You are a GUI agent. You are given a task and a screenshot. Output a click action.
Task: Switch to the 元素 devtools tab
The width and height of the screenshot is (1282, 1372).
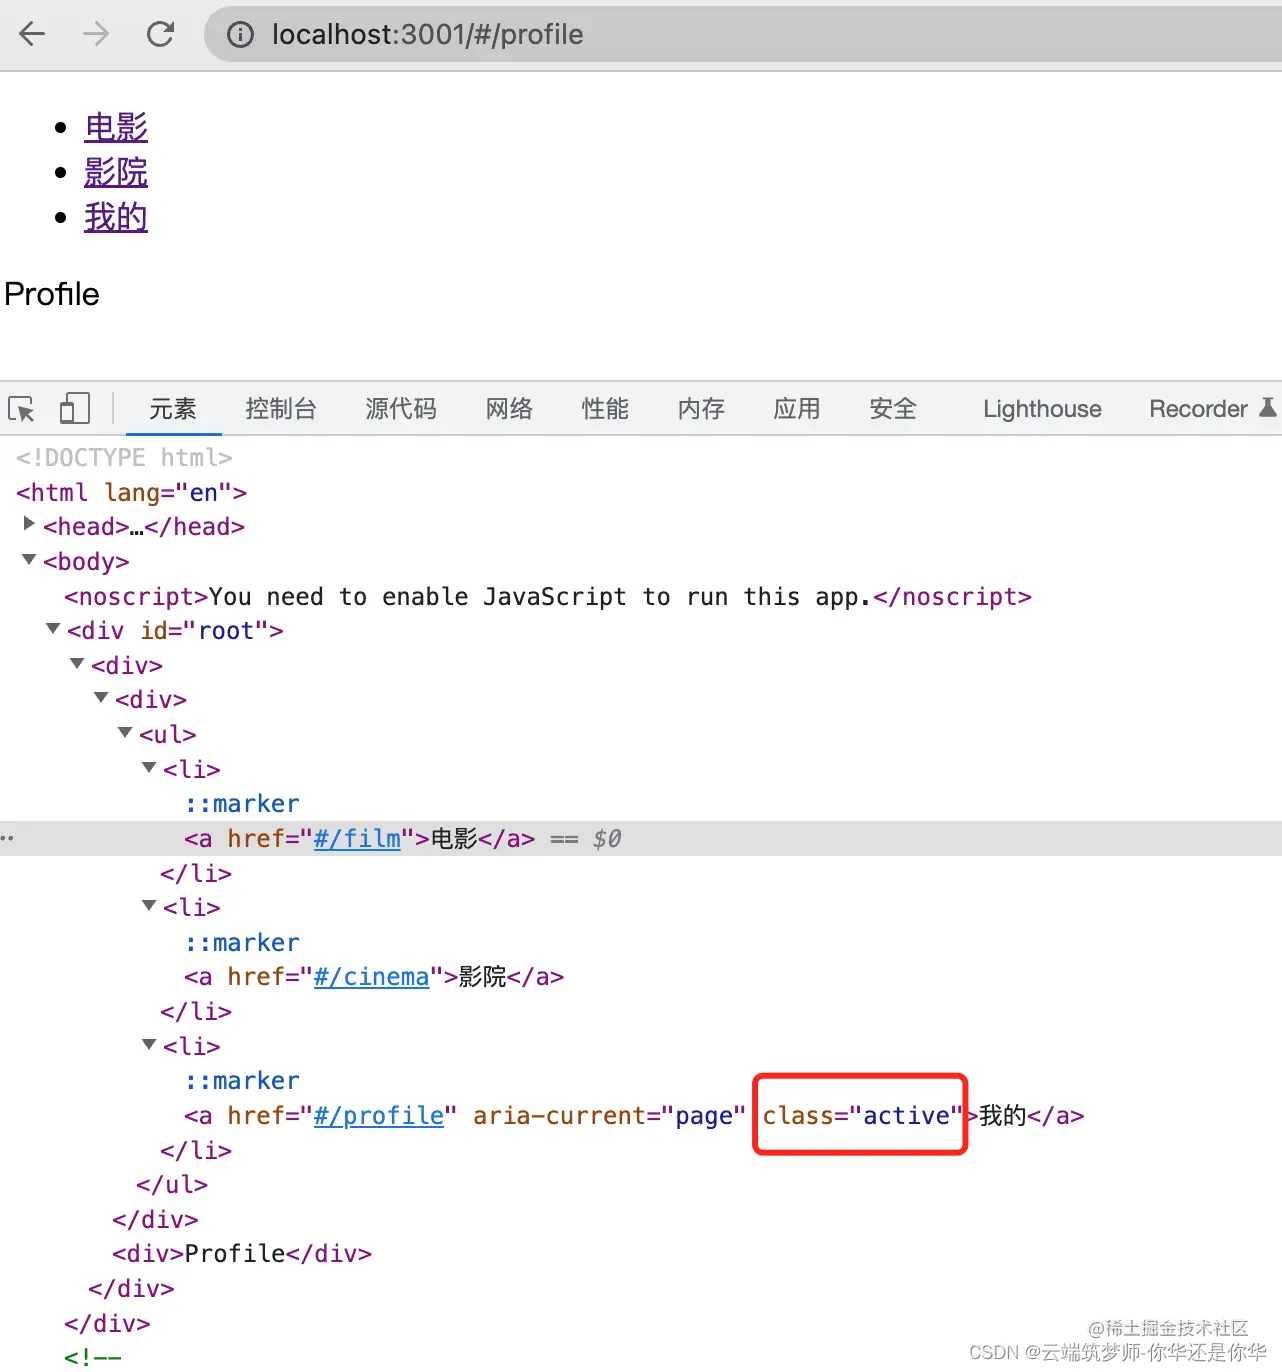tap(173, 409)
